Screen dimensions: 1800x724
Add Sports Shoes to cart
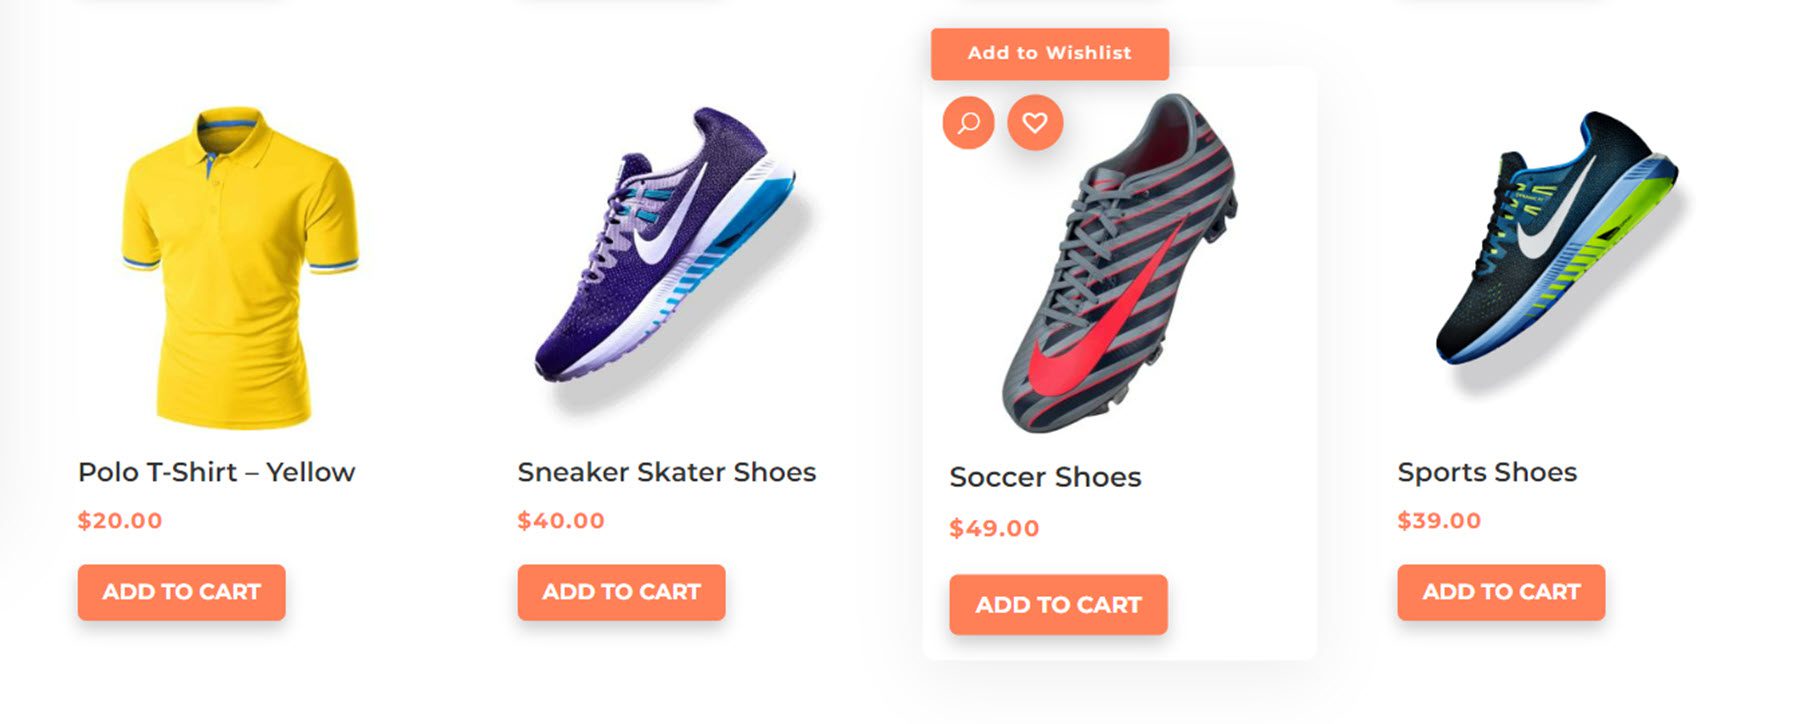tap(1500, 592)
